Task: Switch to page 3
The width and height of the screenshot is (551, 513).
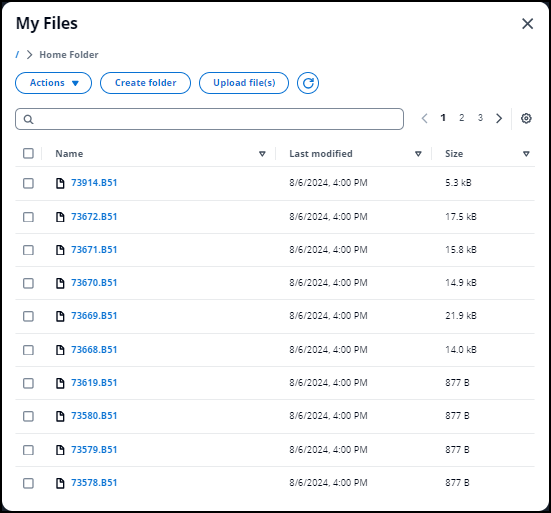Action: pos(480,118)
